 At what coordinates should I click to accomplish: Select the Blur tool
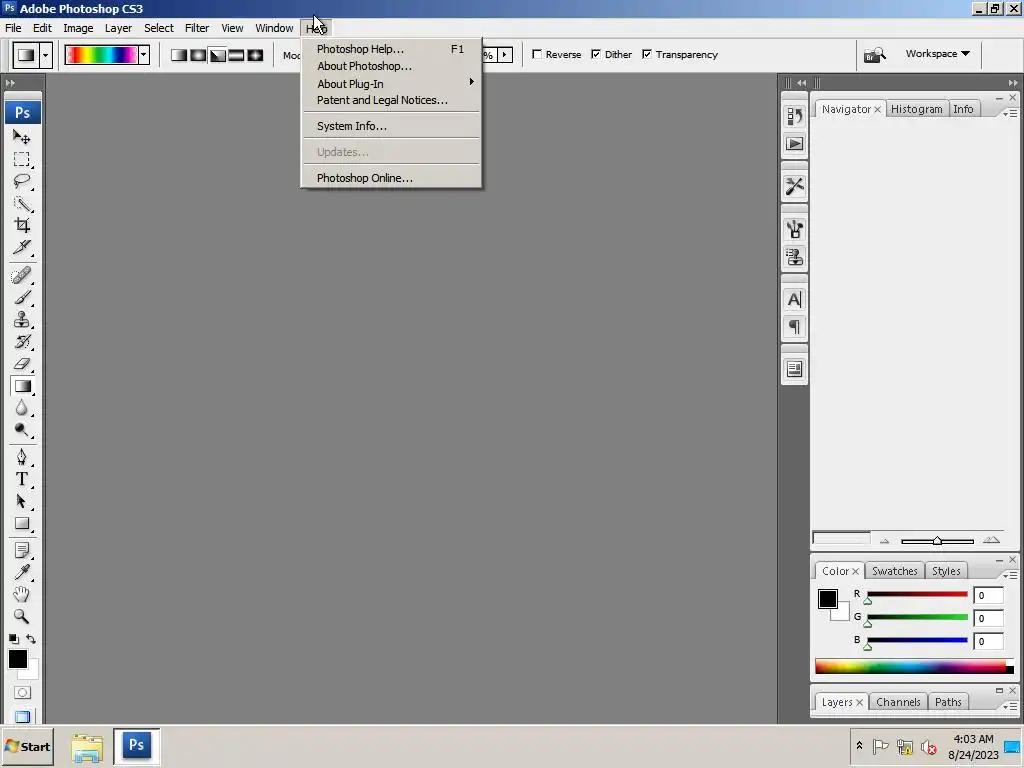click(x=22, y=408)
